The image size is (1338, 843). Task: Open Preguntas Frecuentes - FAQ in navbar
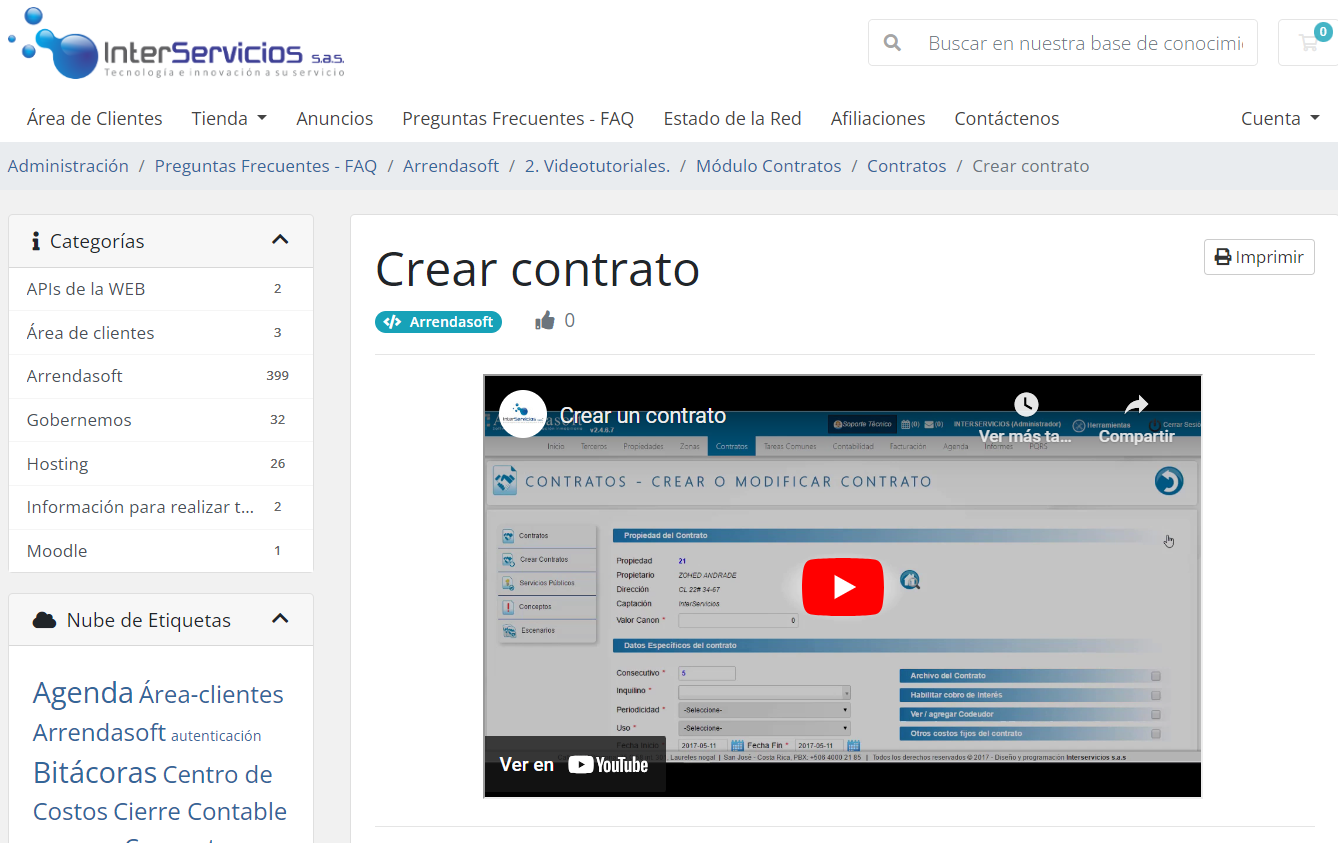(518, 118)
